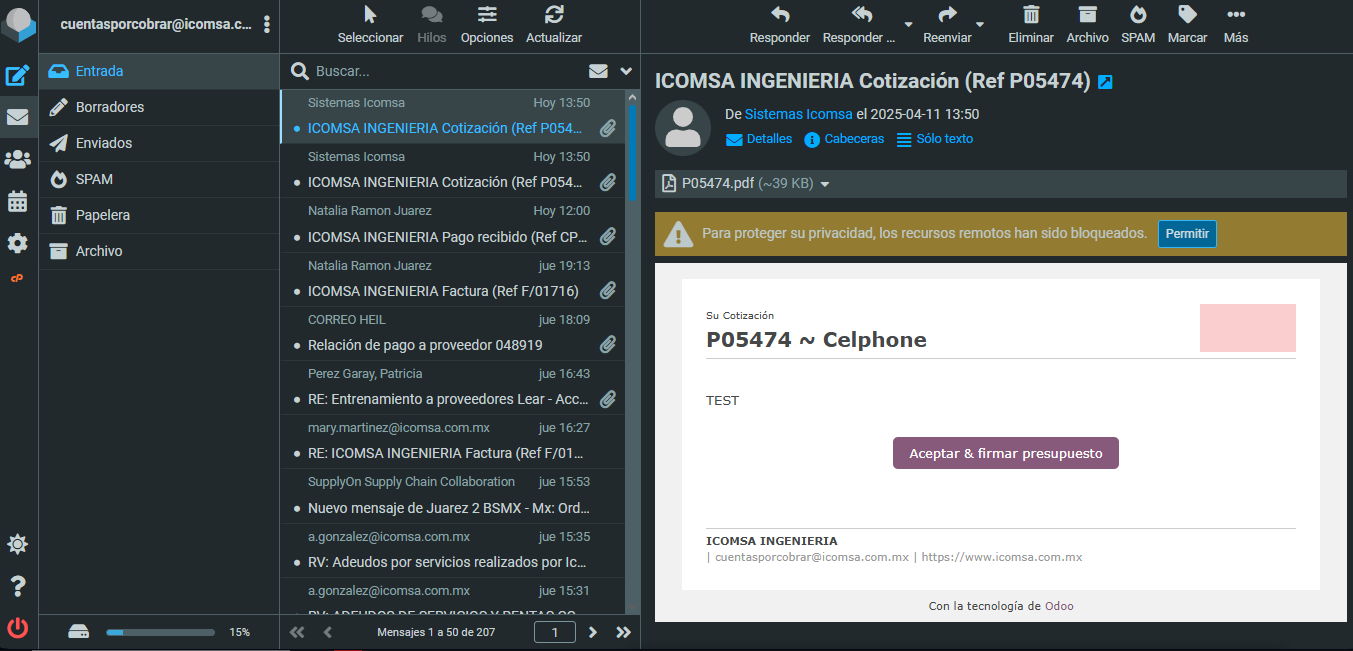Open the SPAM folder in the folder list
The height and width of the screenshot is (651, 1353).
click(x=159, y=179)
